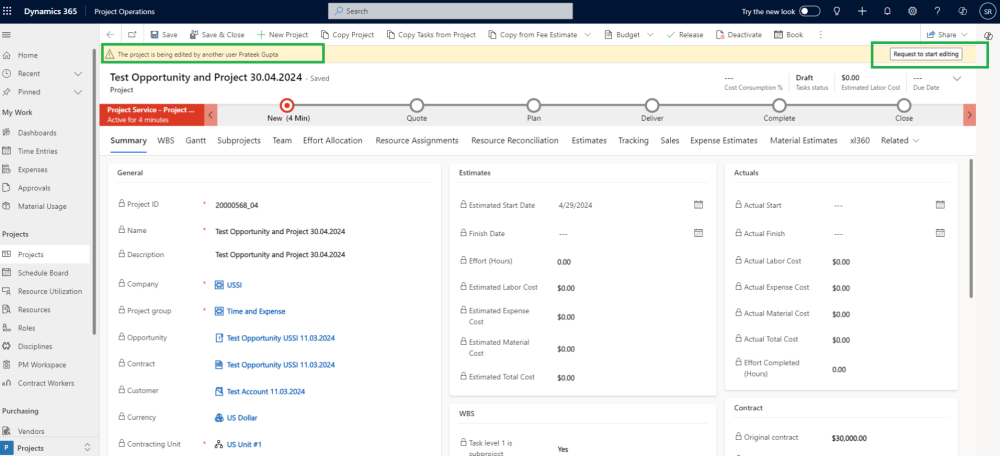The width and height of the screenshot is (1000, 456).
Task: Expand the Recent section chevron
Action: pos(78,73)
